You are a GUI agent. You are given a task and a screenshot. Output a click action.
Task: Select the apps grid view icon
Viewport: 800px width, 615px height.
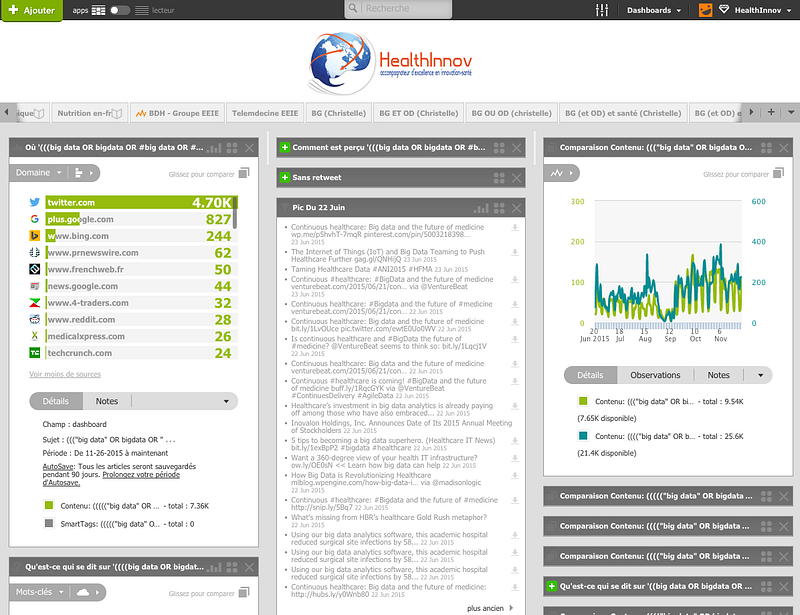(x=98, y=10)
